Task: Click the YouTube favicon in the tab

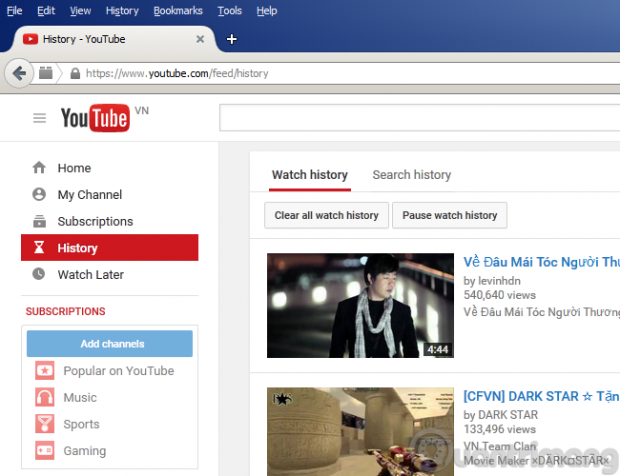Action: click(30, 39)
